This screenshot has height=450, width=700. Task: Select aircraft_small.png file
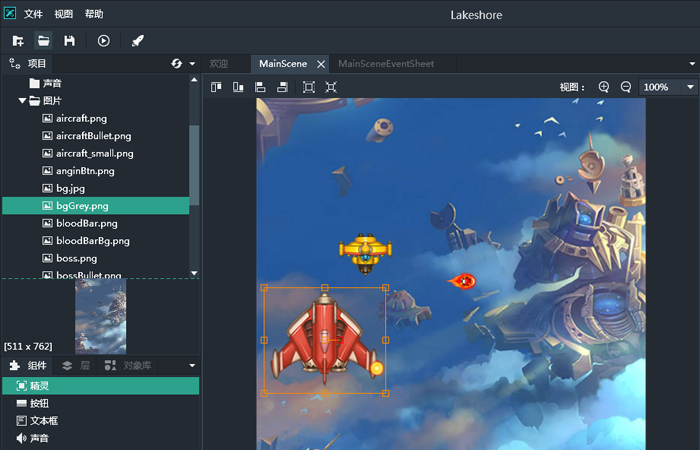click(96, 154)
